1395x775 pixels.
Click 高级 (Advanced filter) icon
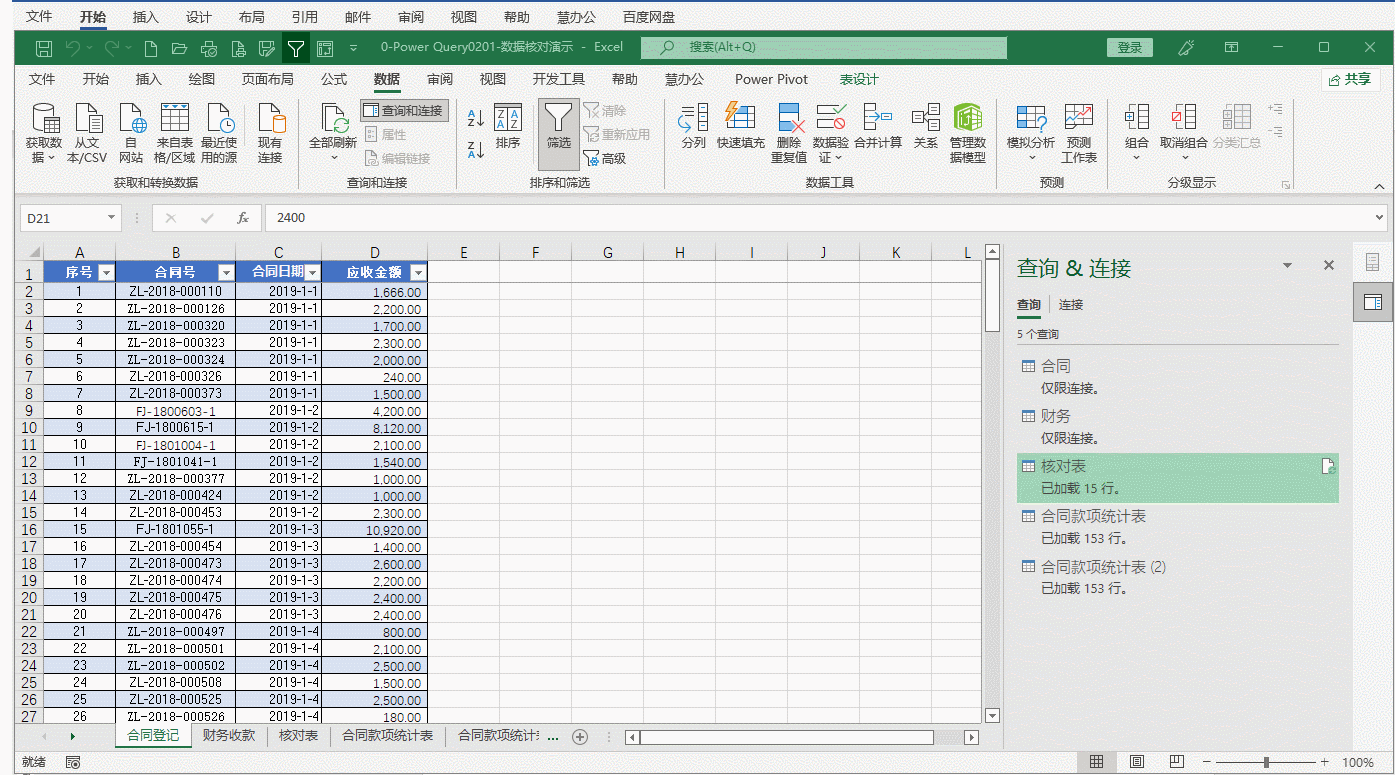(604, 158)
